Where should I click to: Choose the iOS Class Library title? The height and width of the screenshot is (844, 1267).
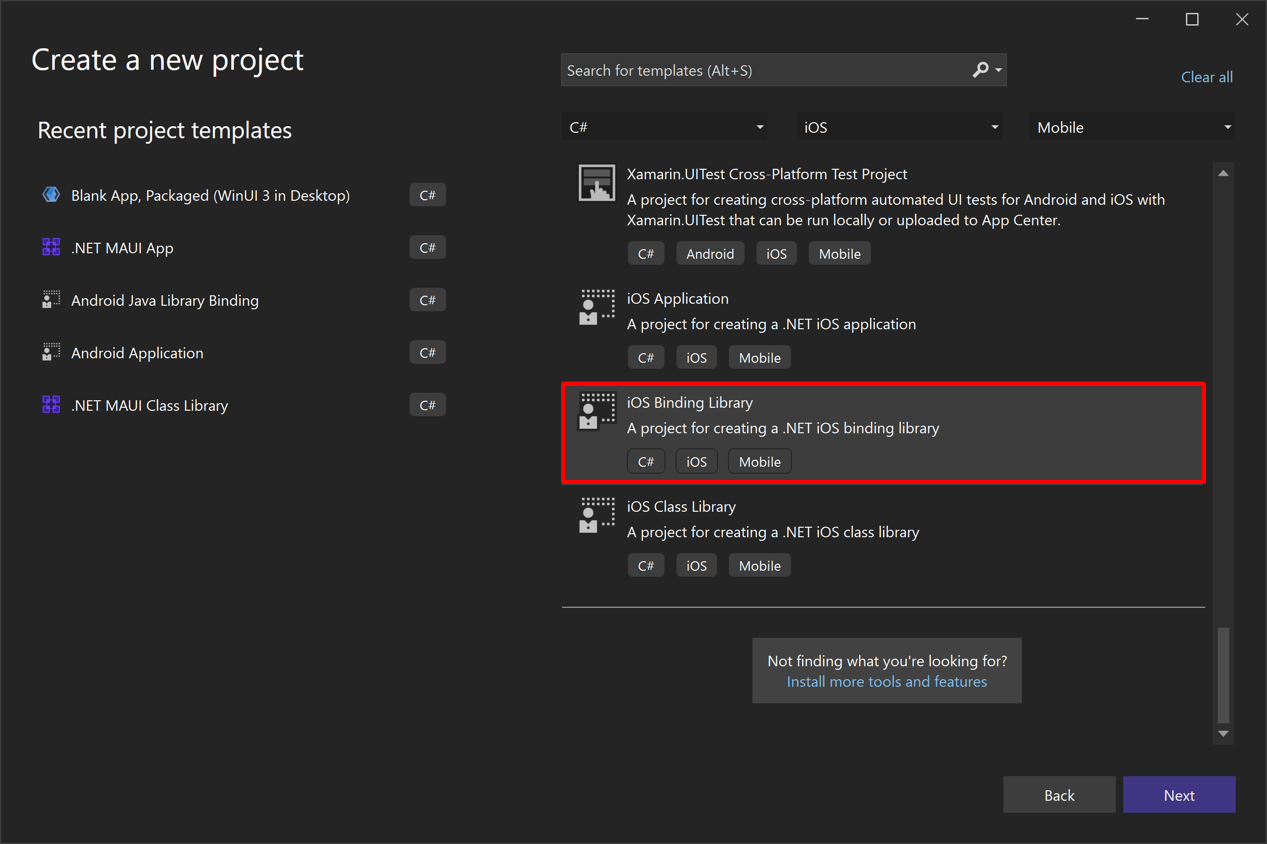pos(680,507)
